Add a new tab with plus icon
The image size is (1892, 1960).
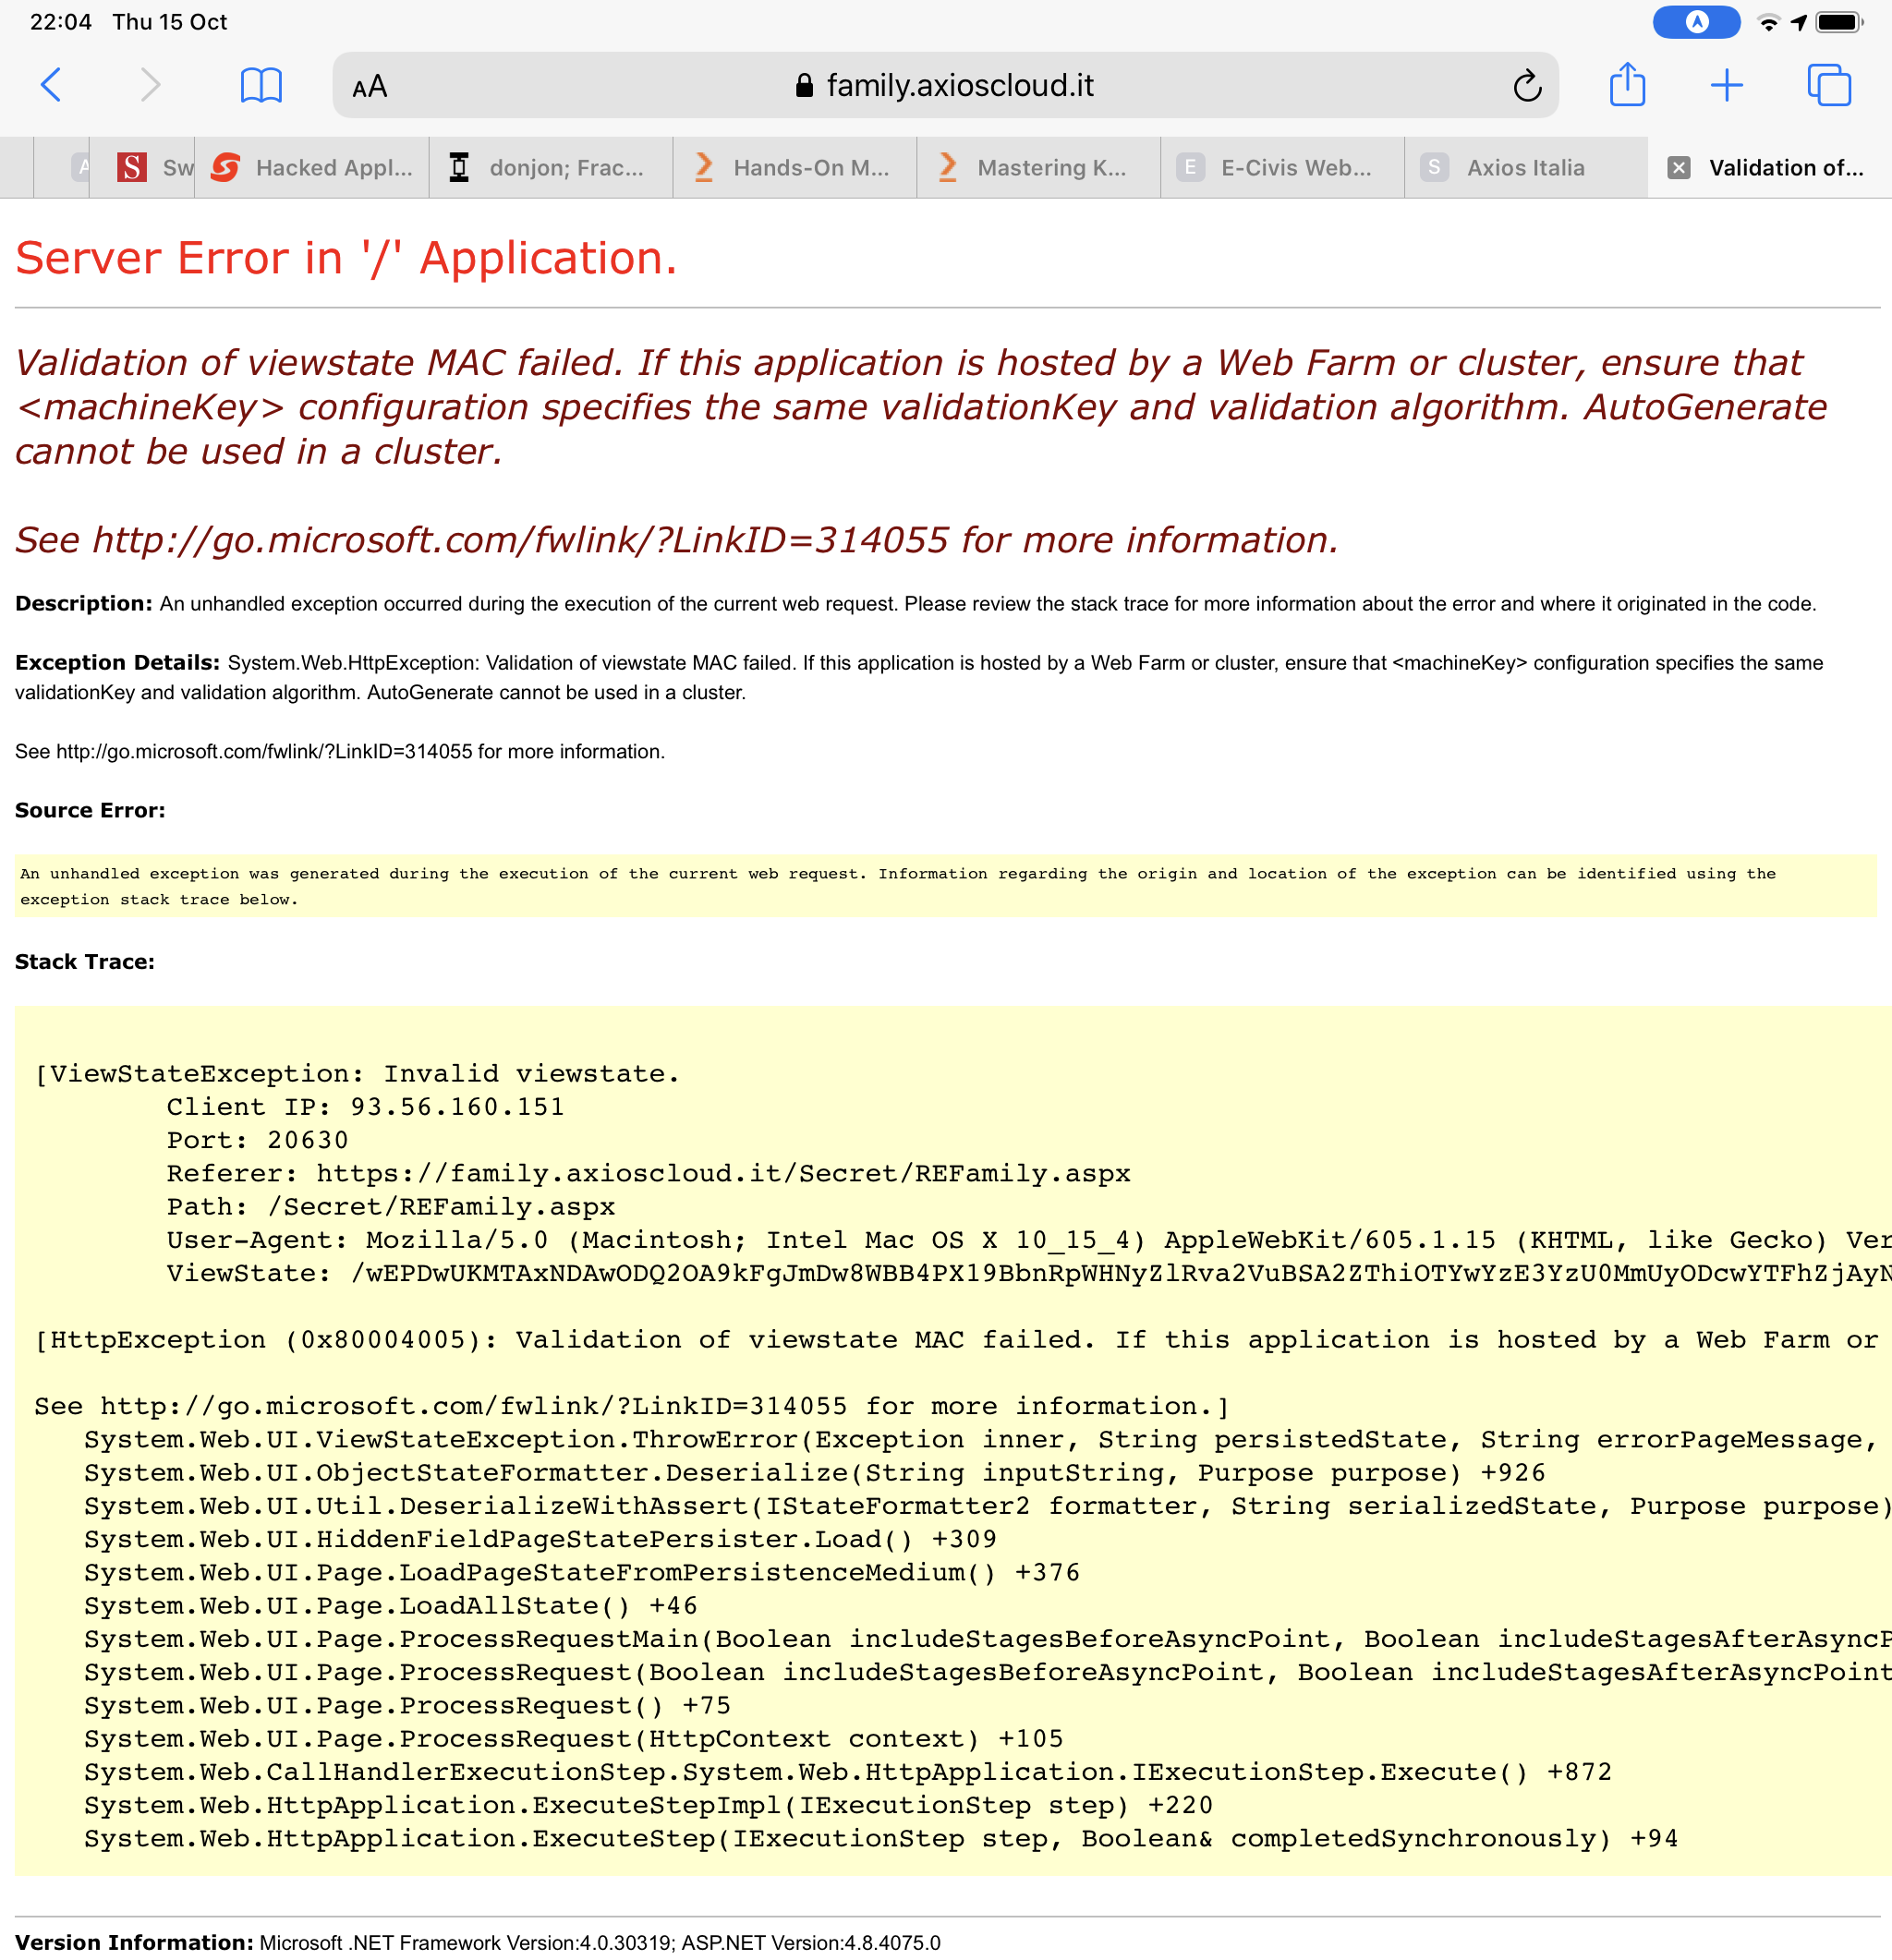[x=1726, y=85]
